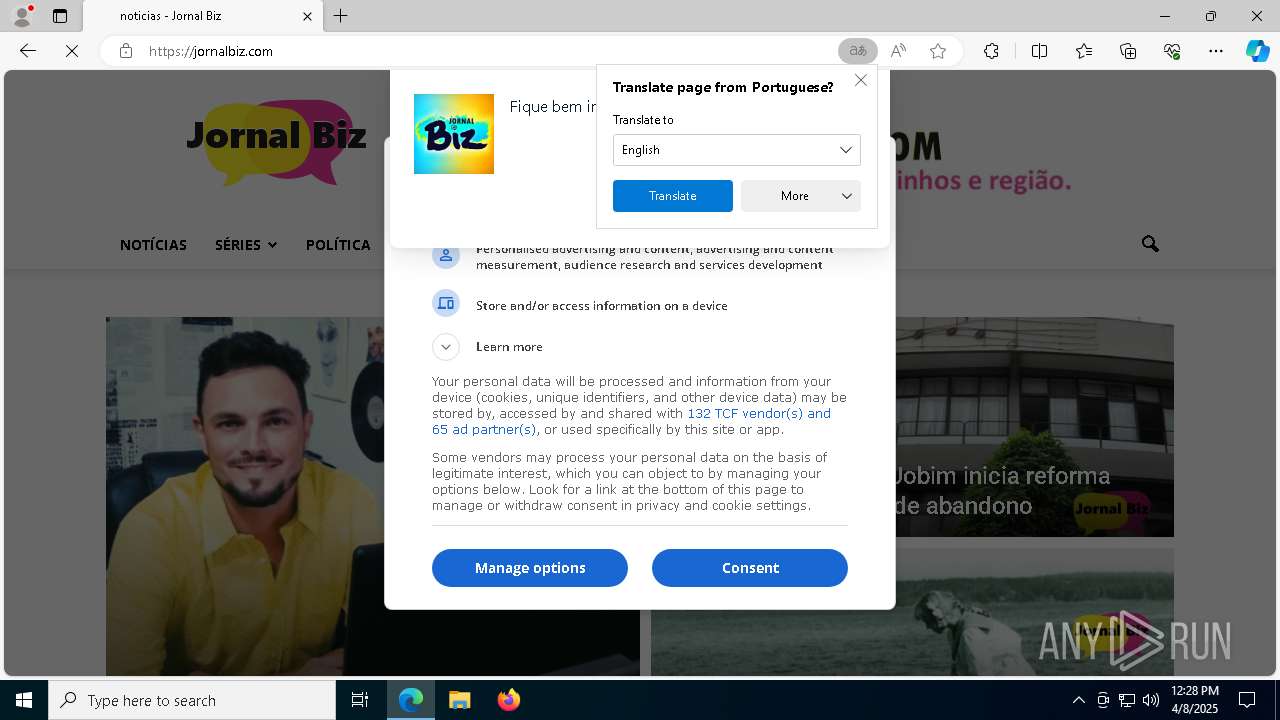The image size is (1280, 720).
Task: Open the Extensions puzzle icon
Action: coord(991,51)
